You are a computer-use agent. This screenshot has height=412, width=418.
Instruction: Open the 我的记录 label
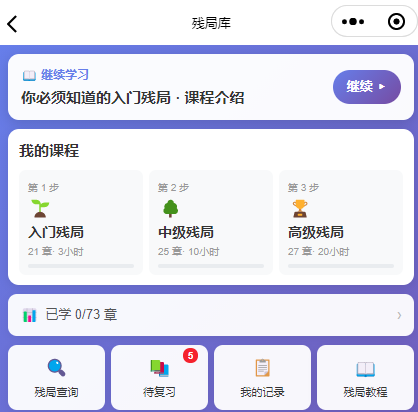click(x=263, y=392)
